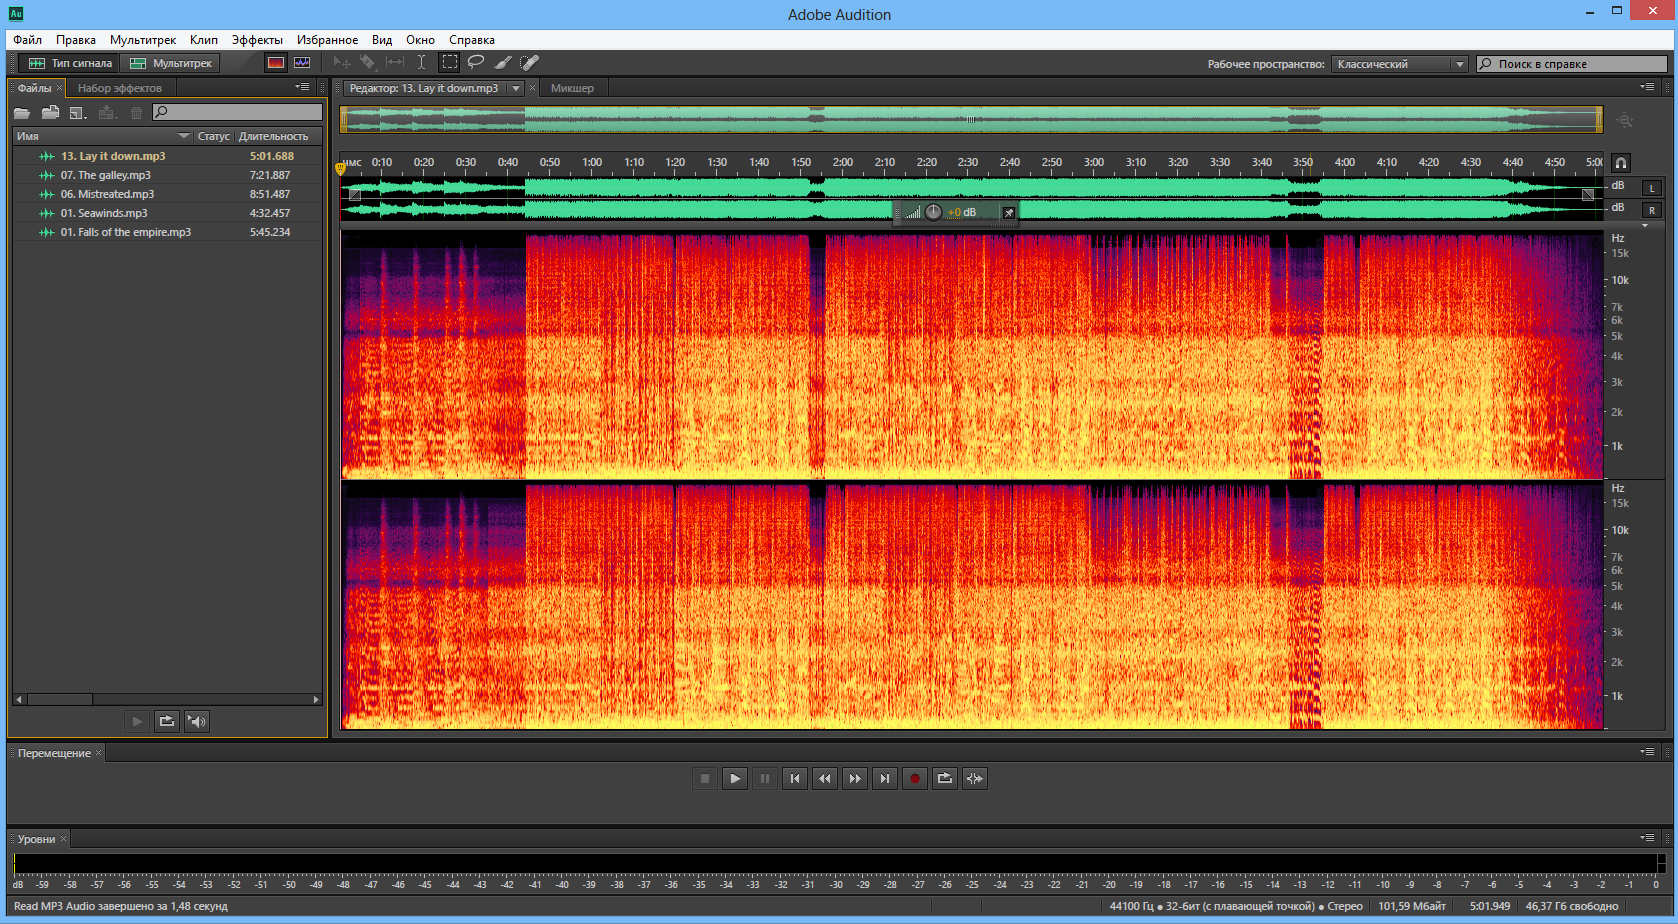
Task: Select the Lasso Selection tool
Action: tap(476, 63)
